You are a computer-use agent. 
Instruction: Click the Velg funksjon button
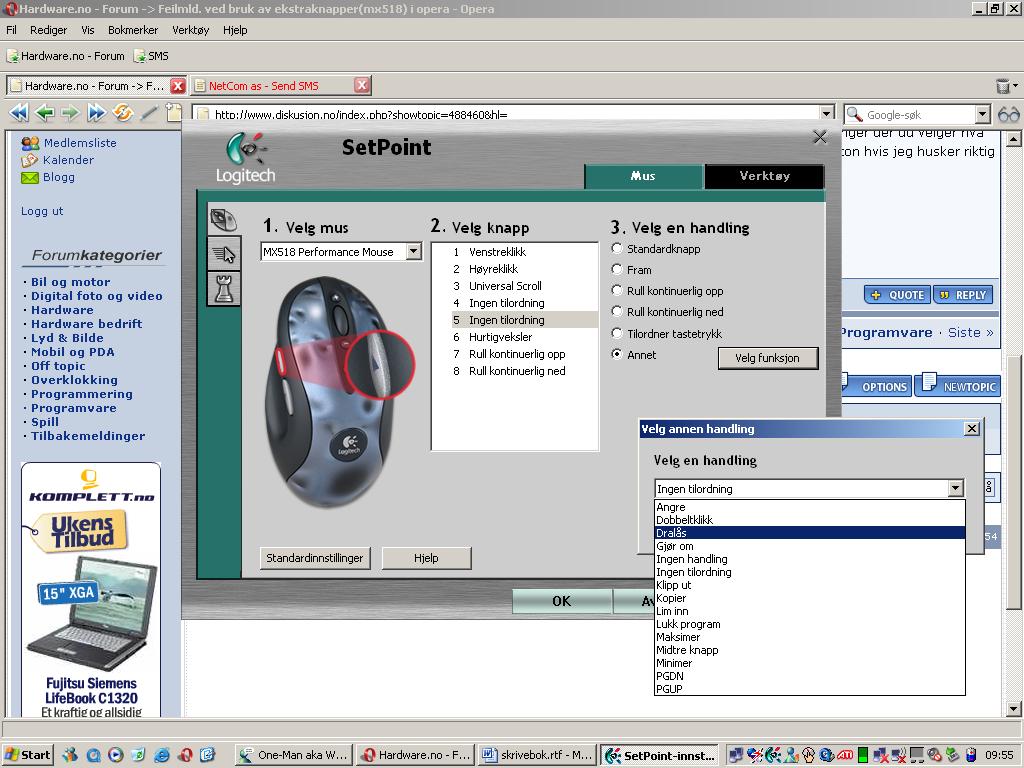(x=767, y=358)
